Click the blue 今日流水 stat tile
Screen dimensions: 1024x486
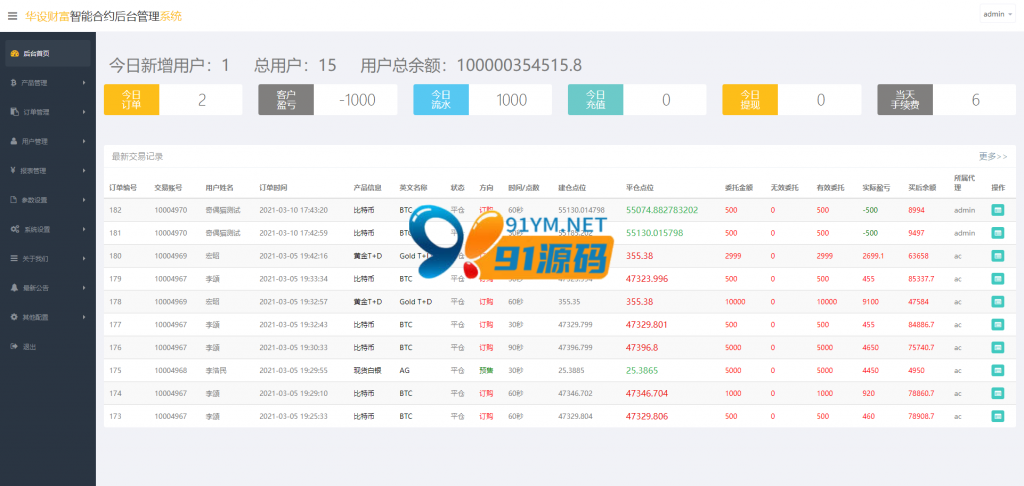tap(441, 100)
